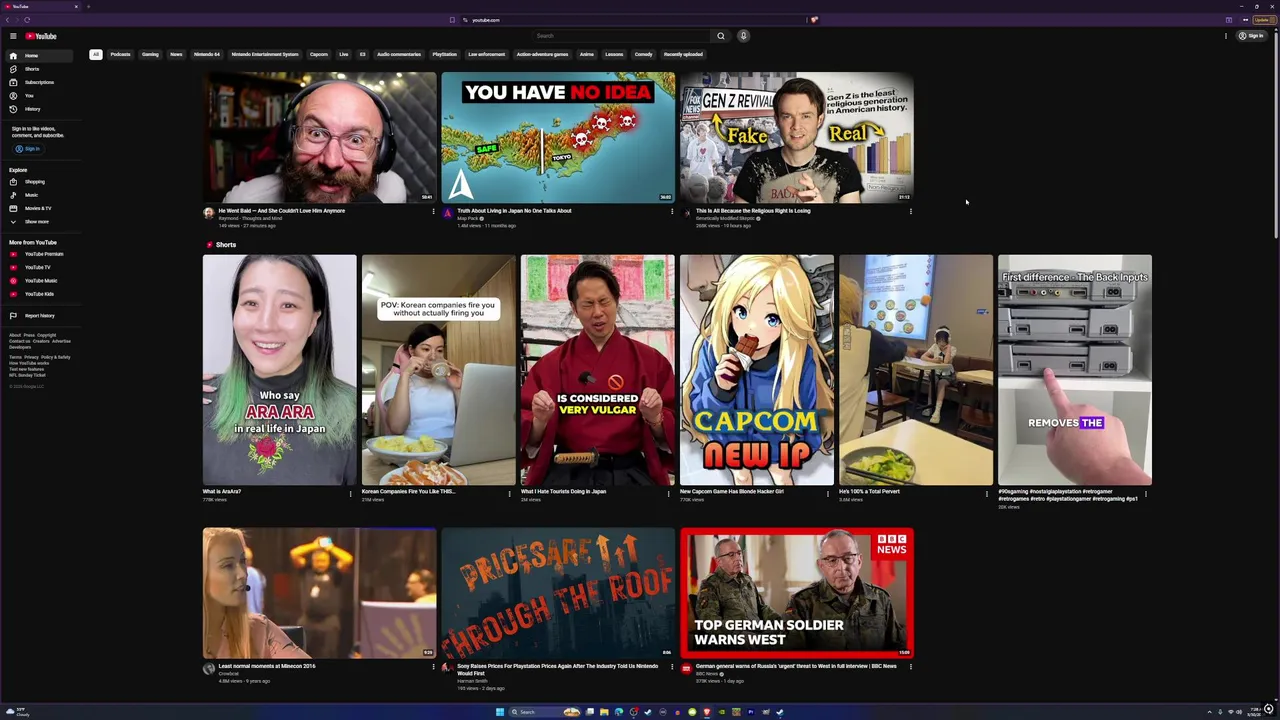Open YouTube Premium link

[x=40, y=254]
